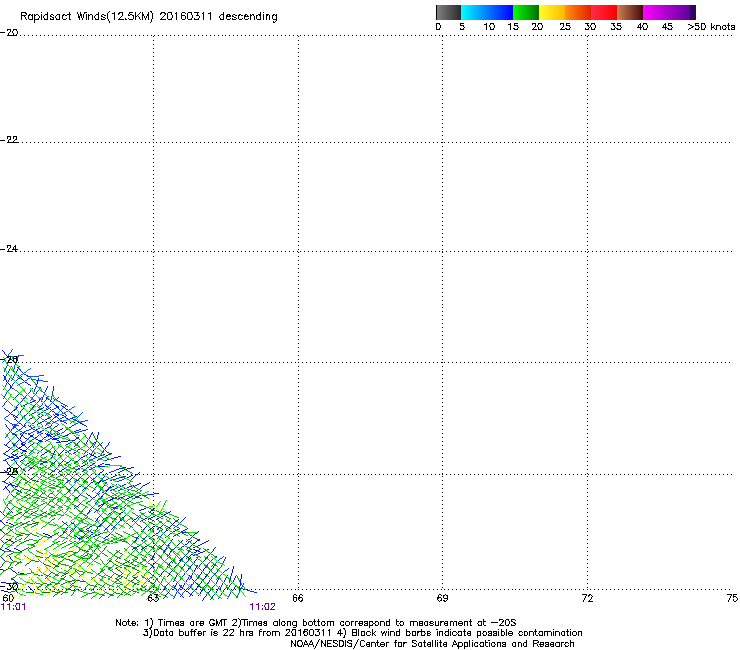Image resolution: width=740 pixels, height=650 pixels.
Task: Select the yellow 20-25 knots color segment
Action: 552,12
